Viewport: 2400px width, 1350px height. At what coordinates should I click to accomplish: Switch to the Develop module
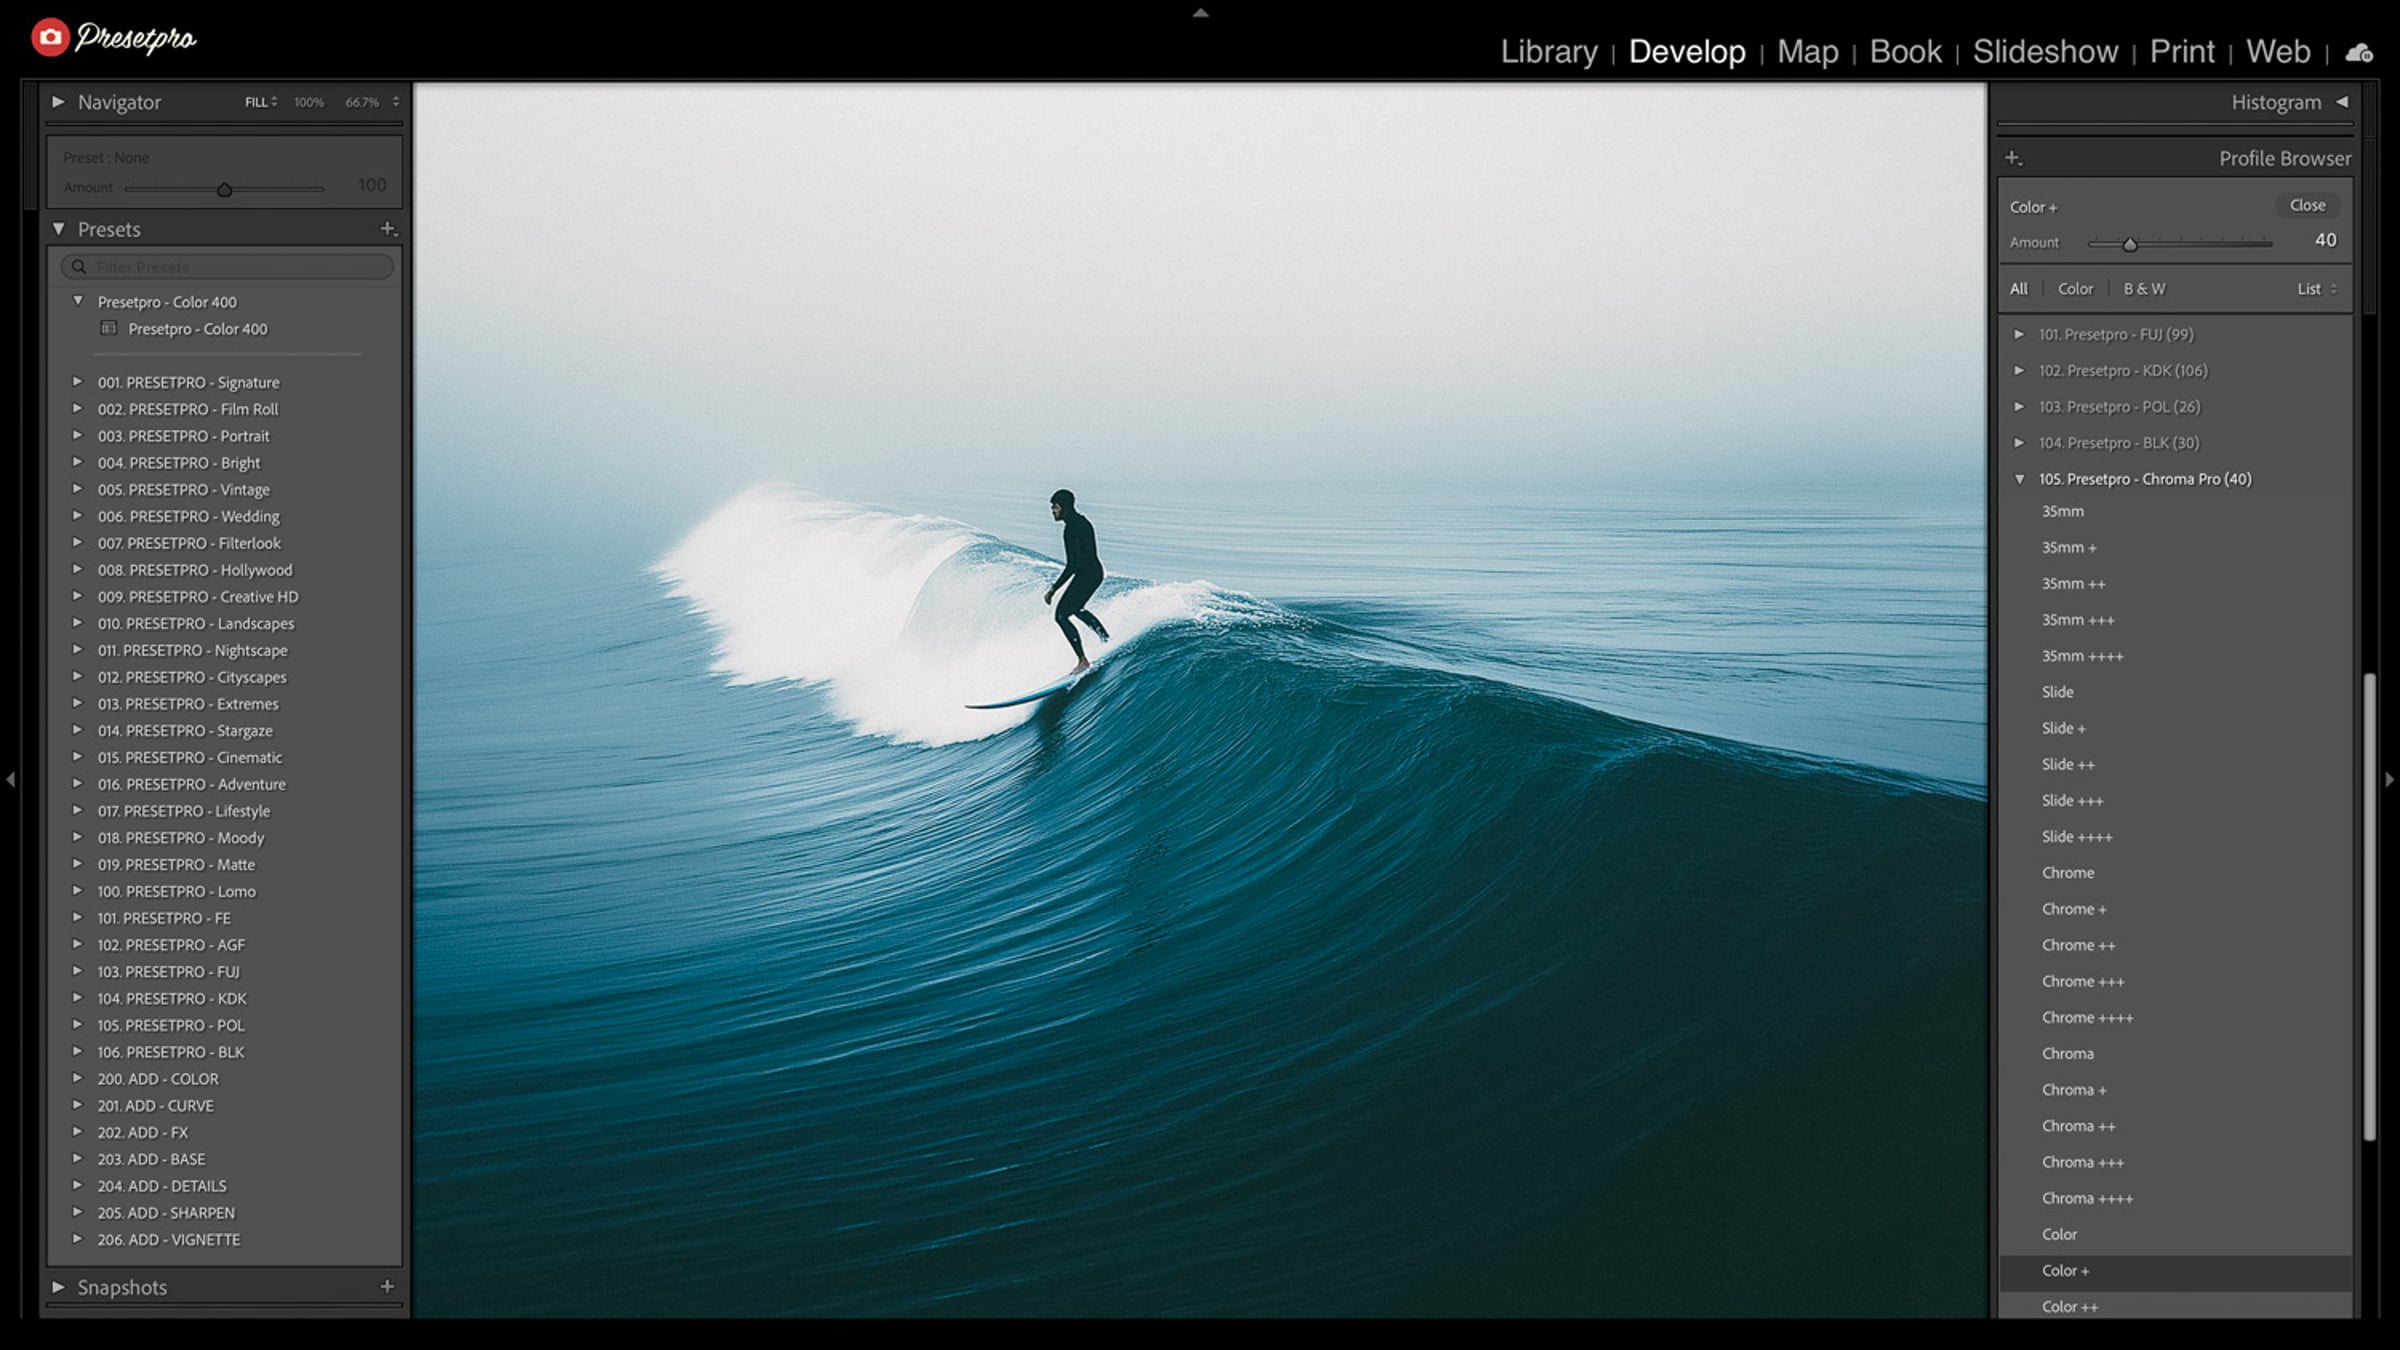coord(1687,52)
